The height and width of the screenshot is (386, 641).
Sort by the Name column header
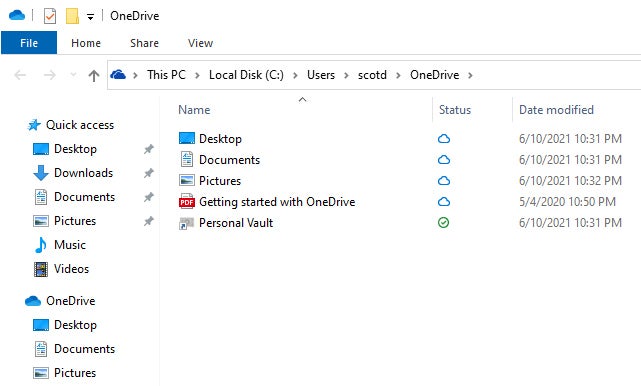194,110
